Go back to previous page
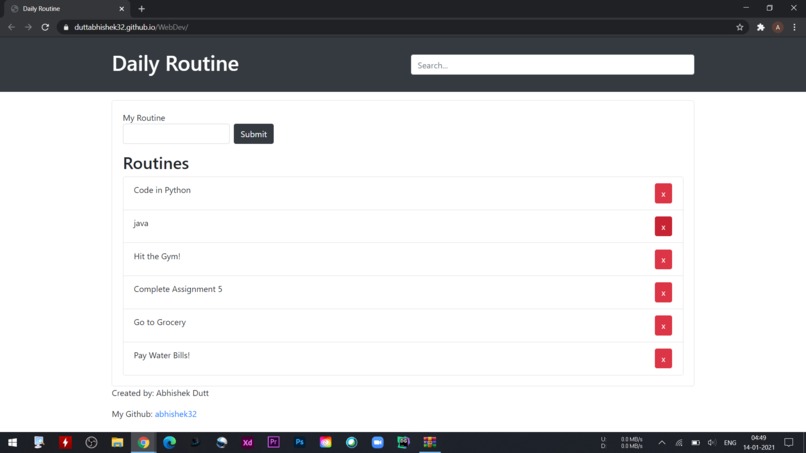806x453 pixels. pyautogui.click(x=11, y=27)
